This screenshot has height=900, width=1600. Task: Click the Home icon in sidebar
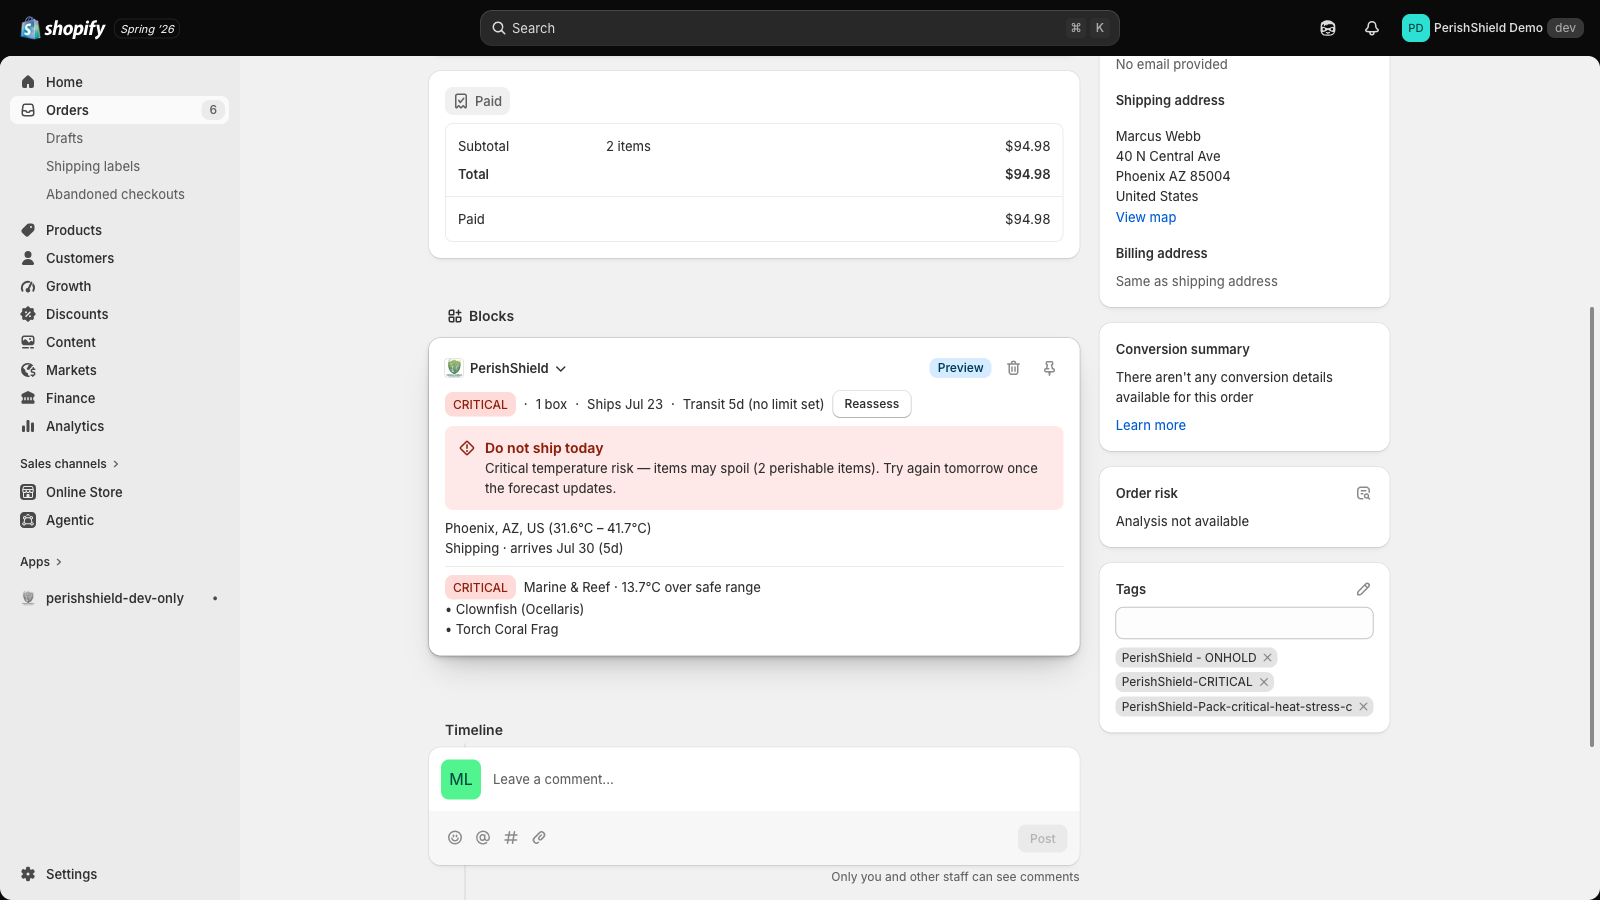pyautogui.click(x=28, y=82)
